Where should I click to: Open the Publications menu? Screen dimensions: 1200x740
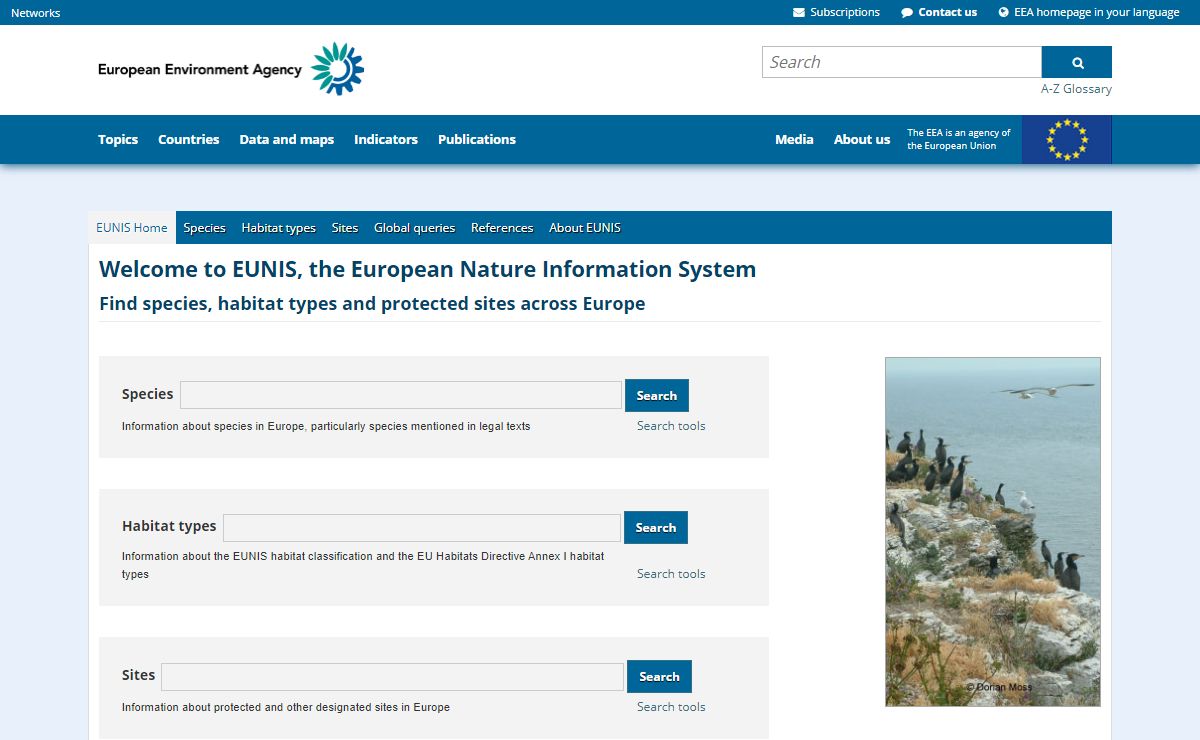coord(477,140)
